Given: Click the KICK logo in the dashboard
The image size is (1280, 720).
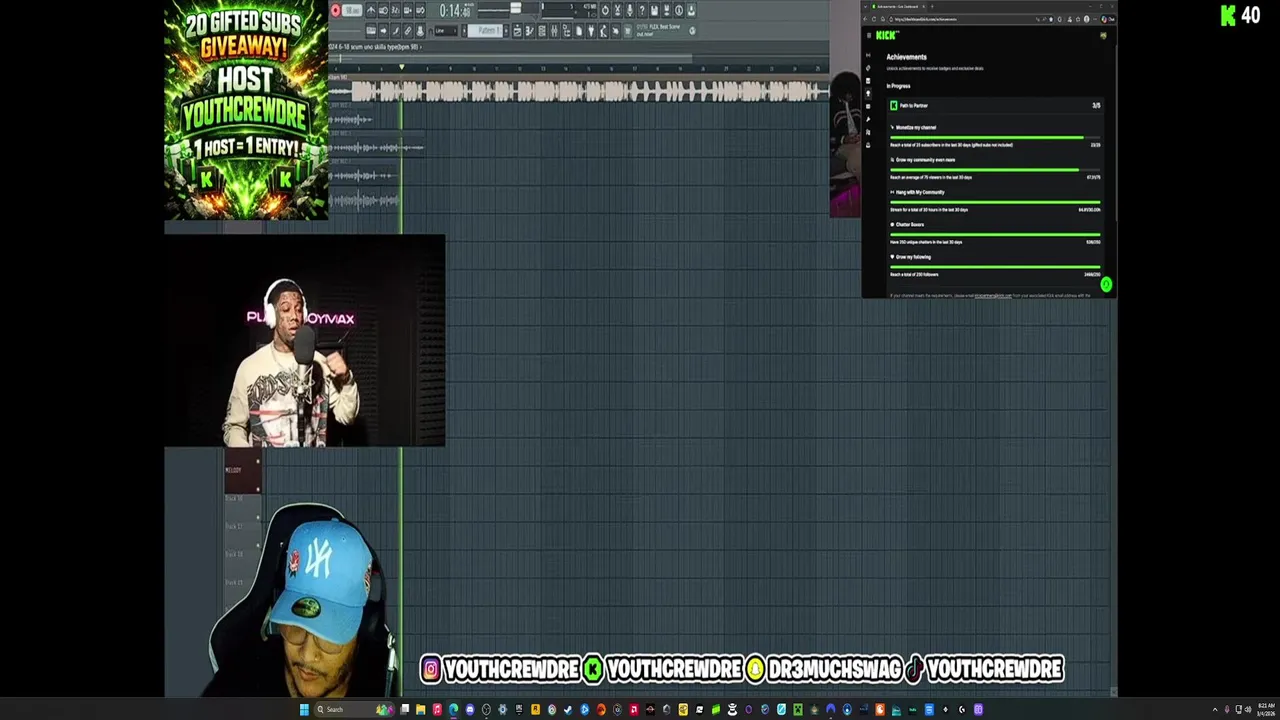Looking at the screenshot, I should (x=886, y=35).
